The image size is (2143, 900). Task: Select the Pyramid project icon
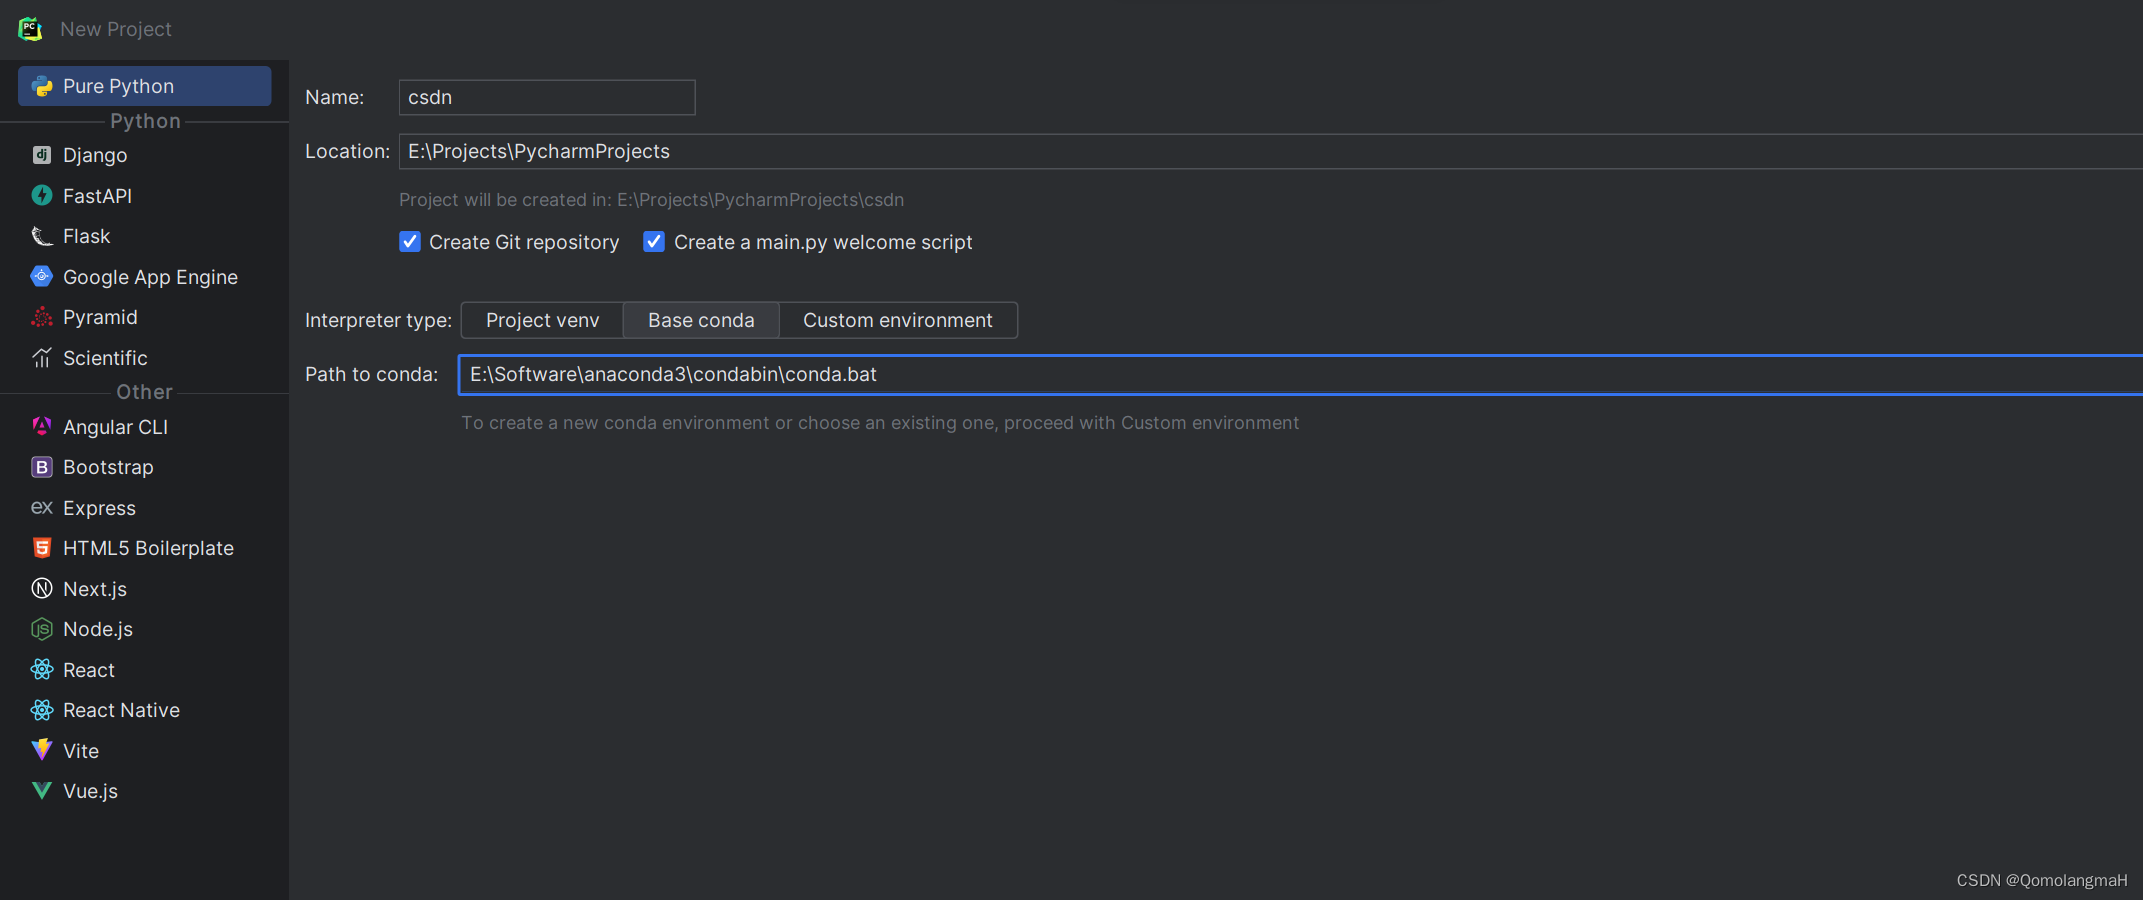pos(42,317)
